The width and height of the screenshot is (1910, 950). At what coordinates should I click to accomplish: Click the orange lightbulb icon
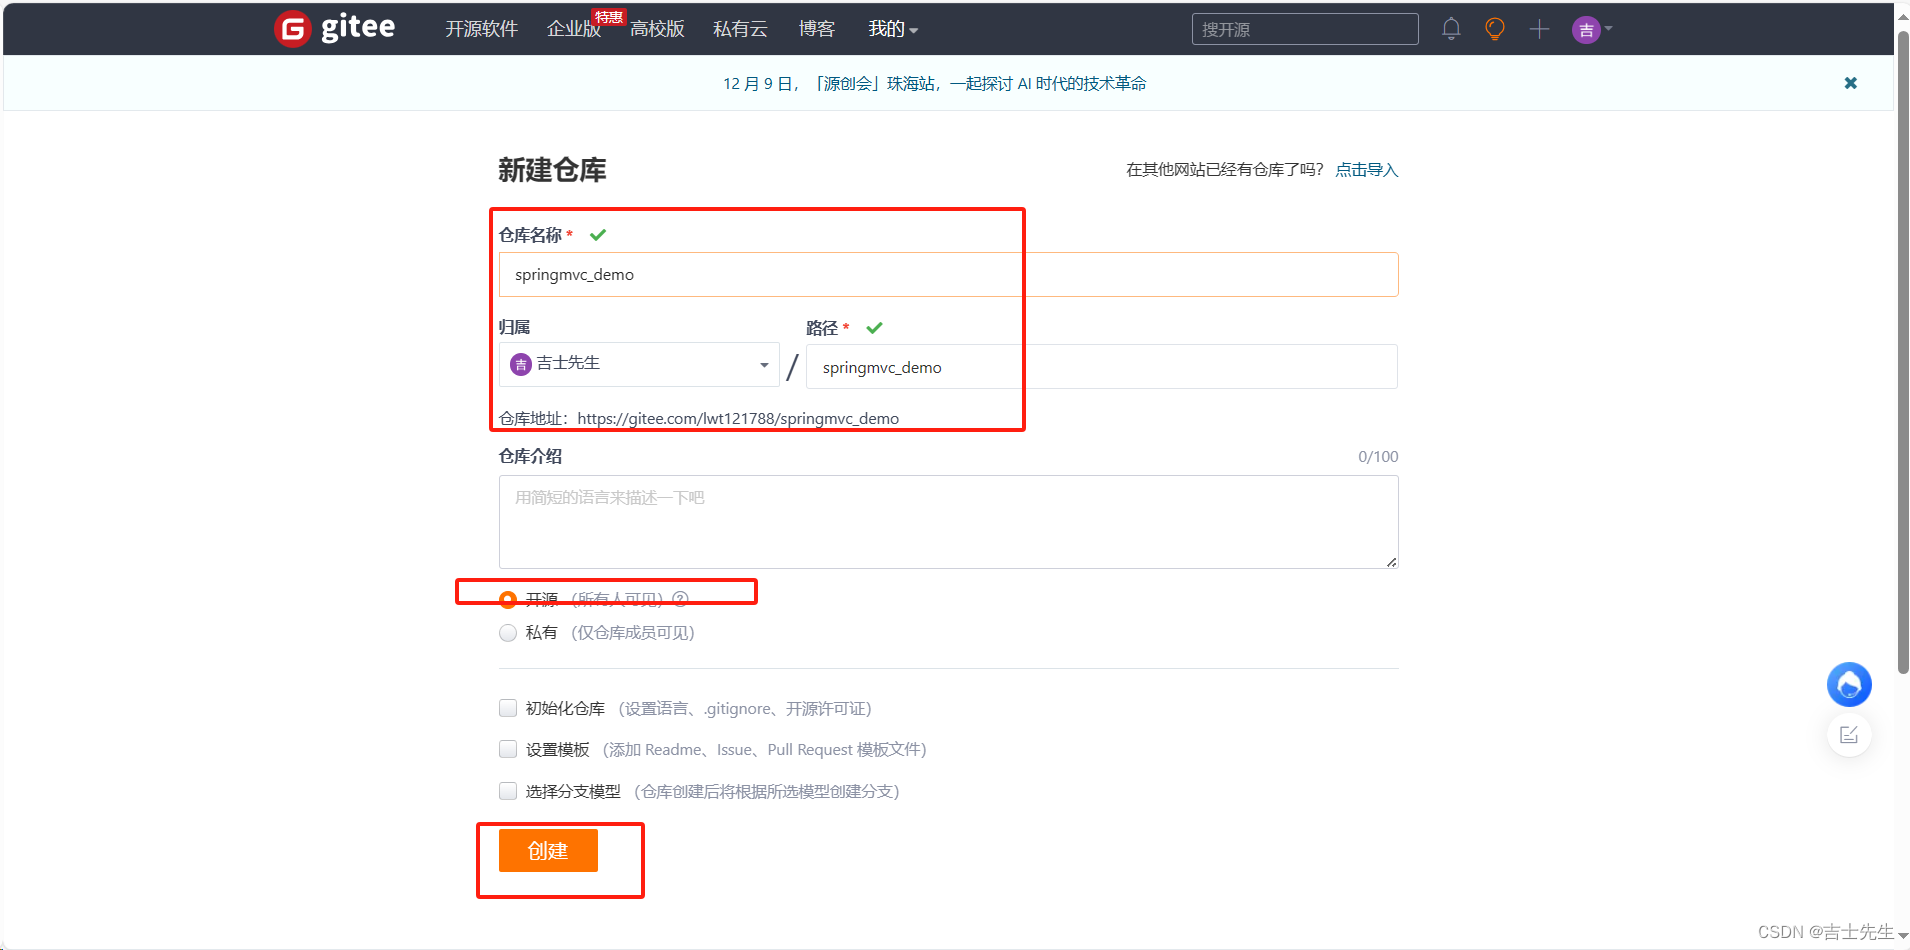1495,29
